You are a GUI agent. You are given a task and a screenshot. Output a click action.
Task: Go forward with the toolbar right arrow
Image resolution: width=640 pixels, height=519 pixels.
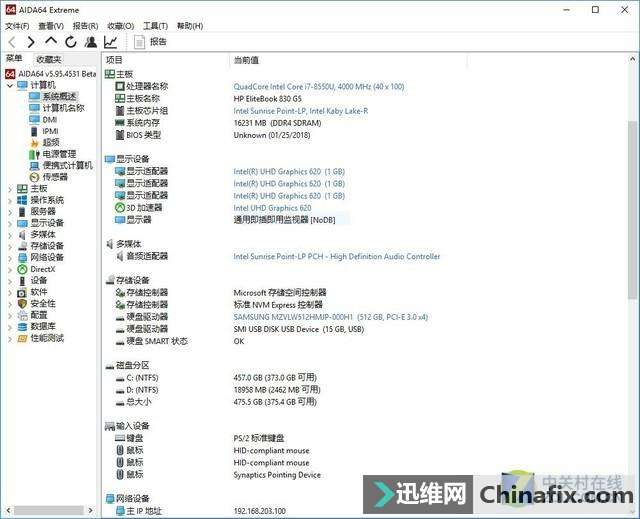pyautogui.click(x=31, y=42)
